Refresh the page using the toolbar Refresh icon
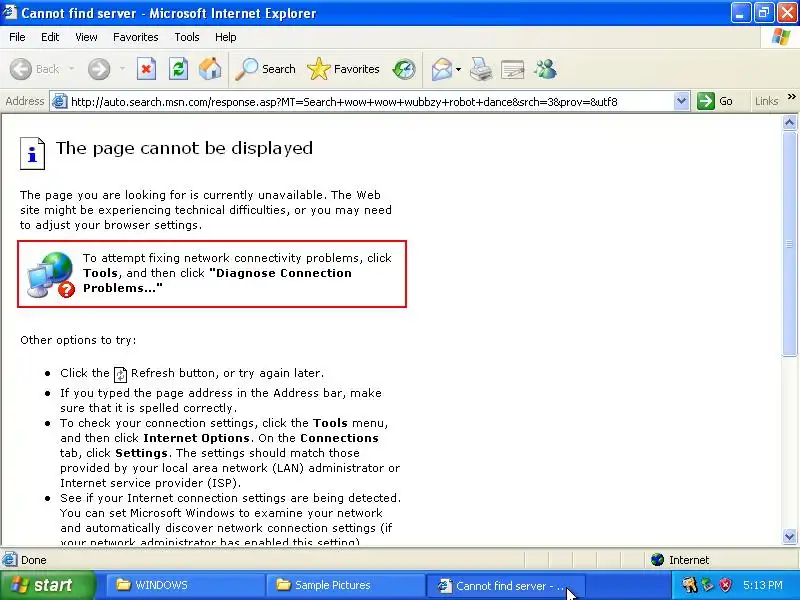 179,69
